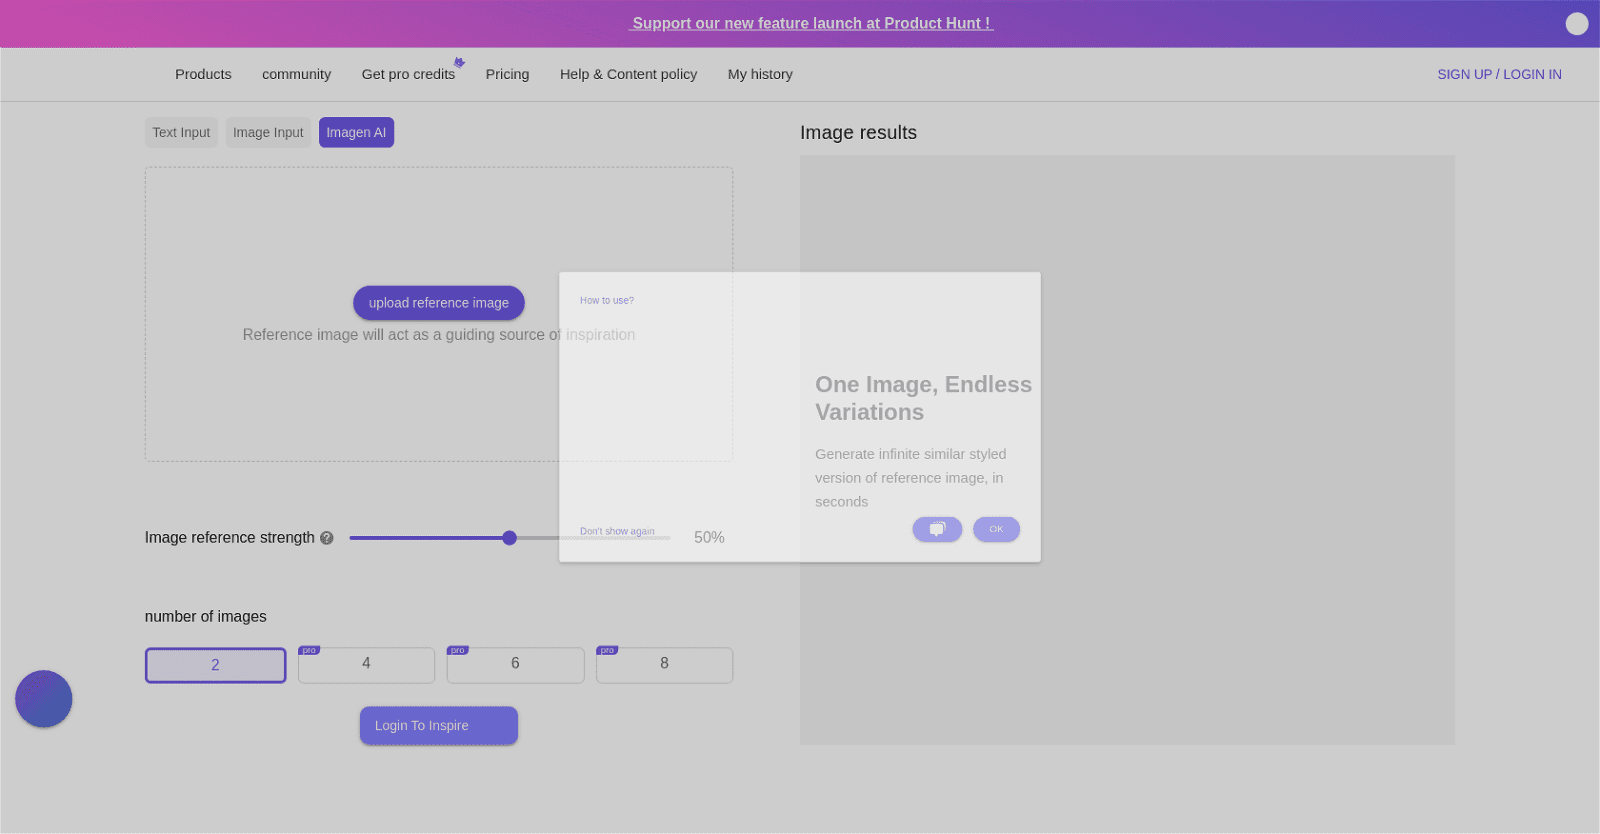The image size is (1600, 834).
Task: Click the help icon beside Image reference strength
Action: (x=327, y=538)
